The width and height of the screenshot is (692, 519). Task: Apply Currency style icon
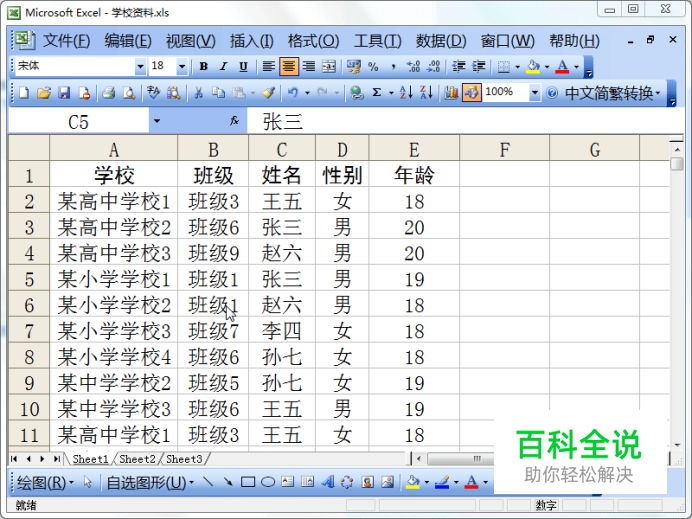click(354, 67)
